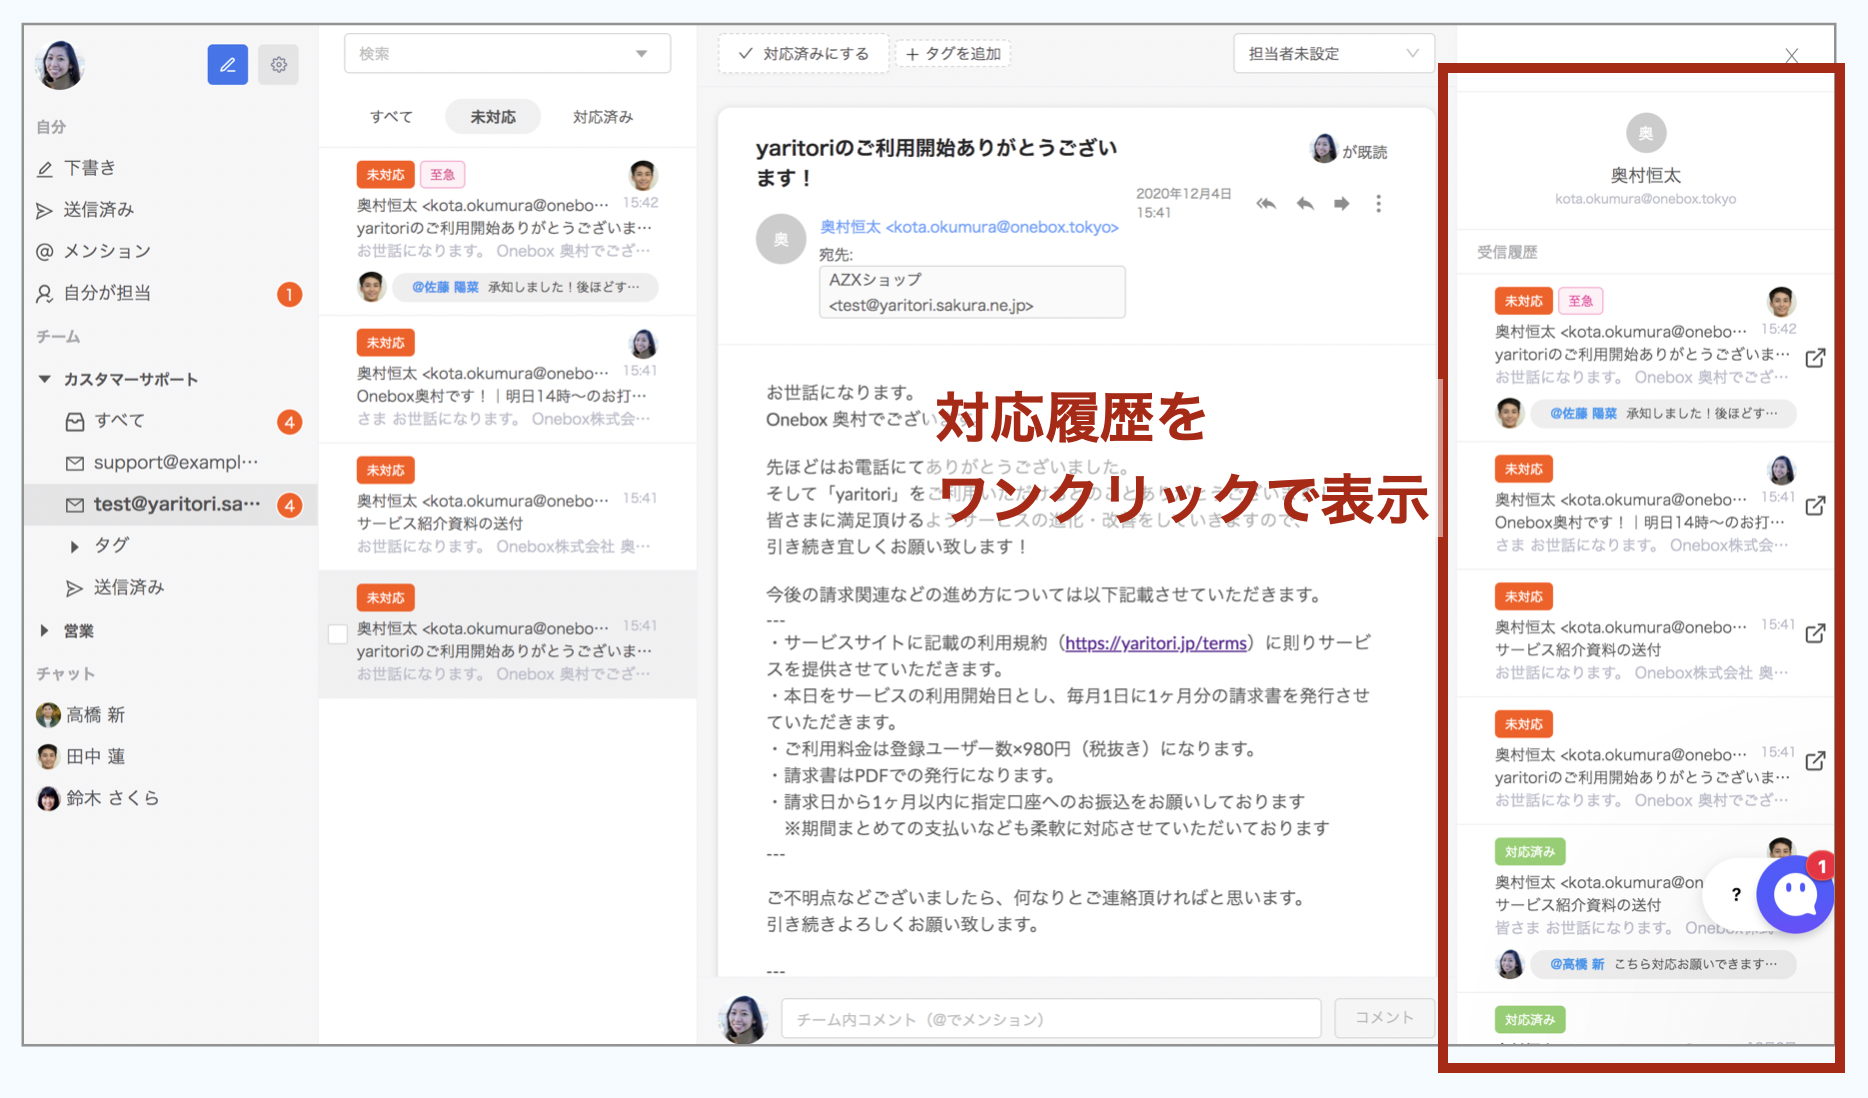Expand the 営業 team section
This screenshot has height=1098, width=1868.
(44, 631)
